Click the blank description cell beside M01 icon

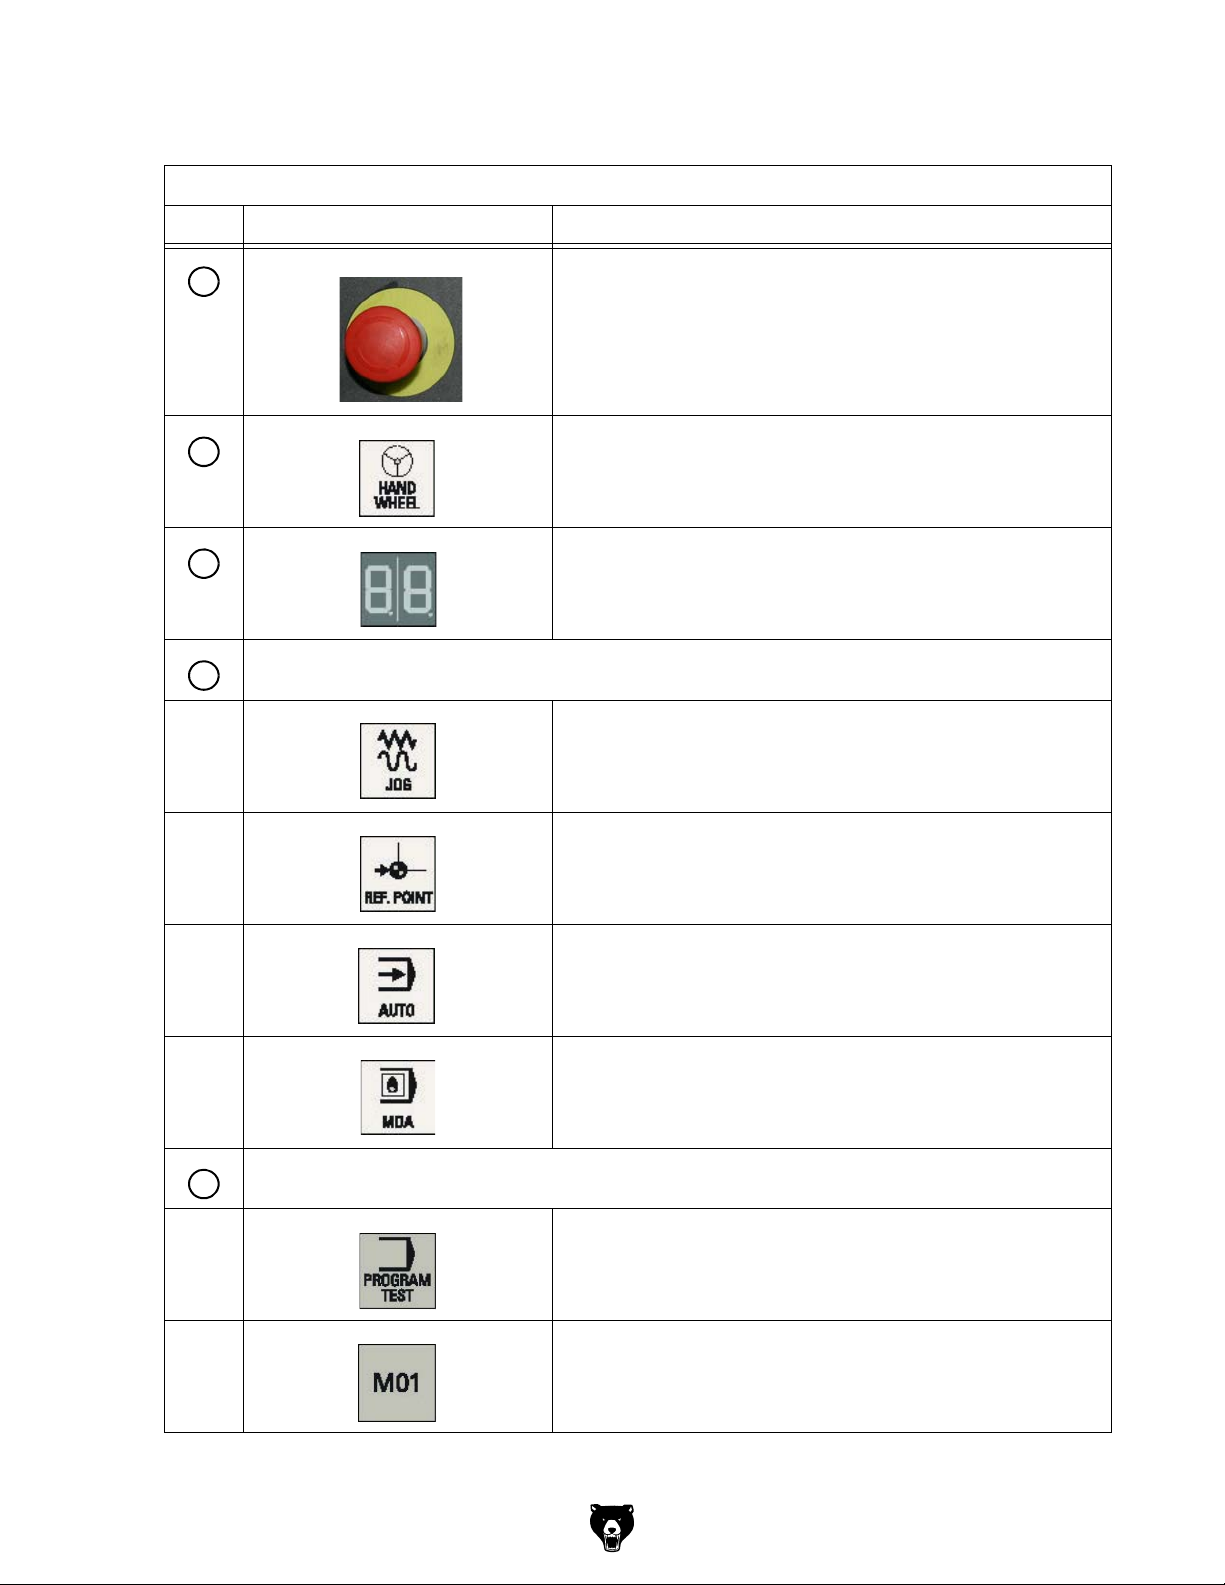(832, 1377)
